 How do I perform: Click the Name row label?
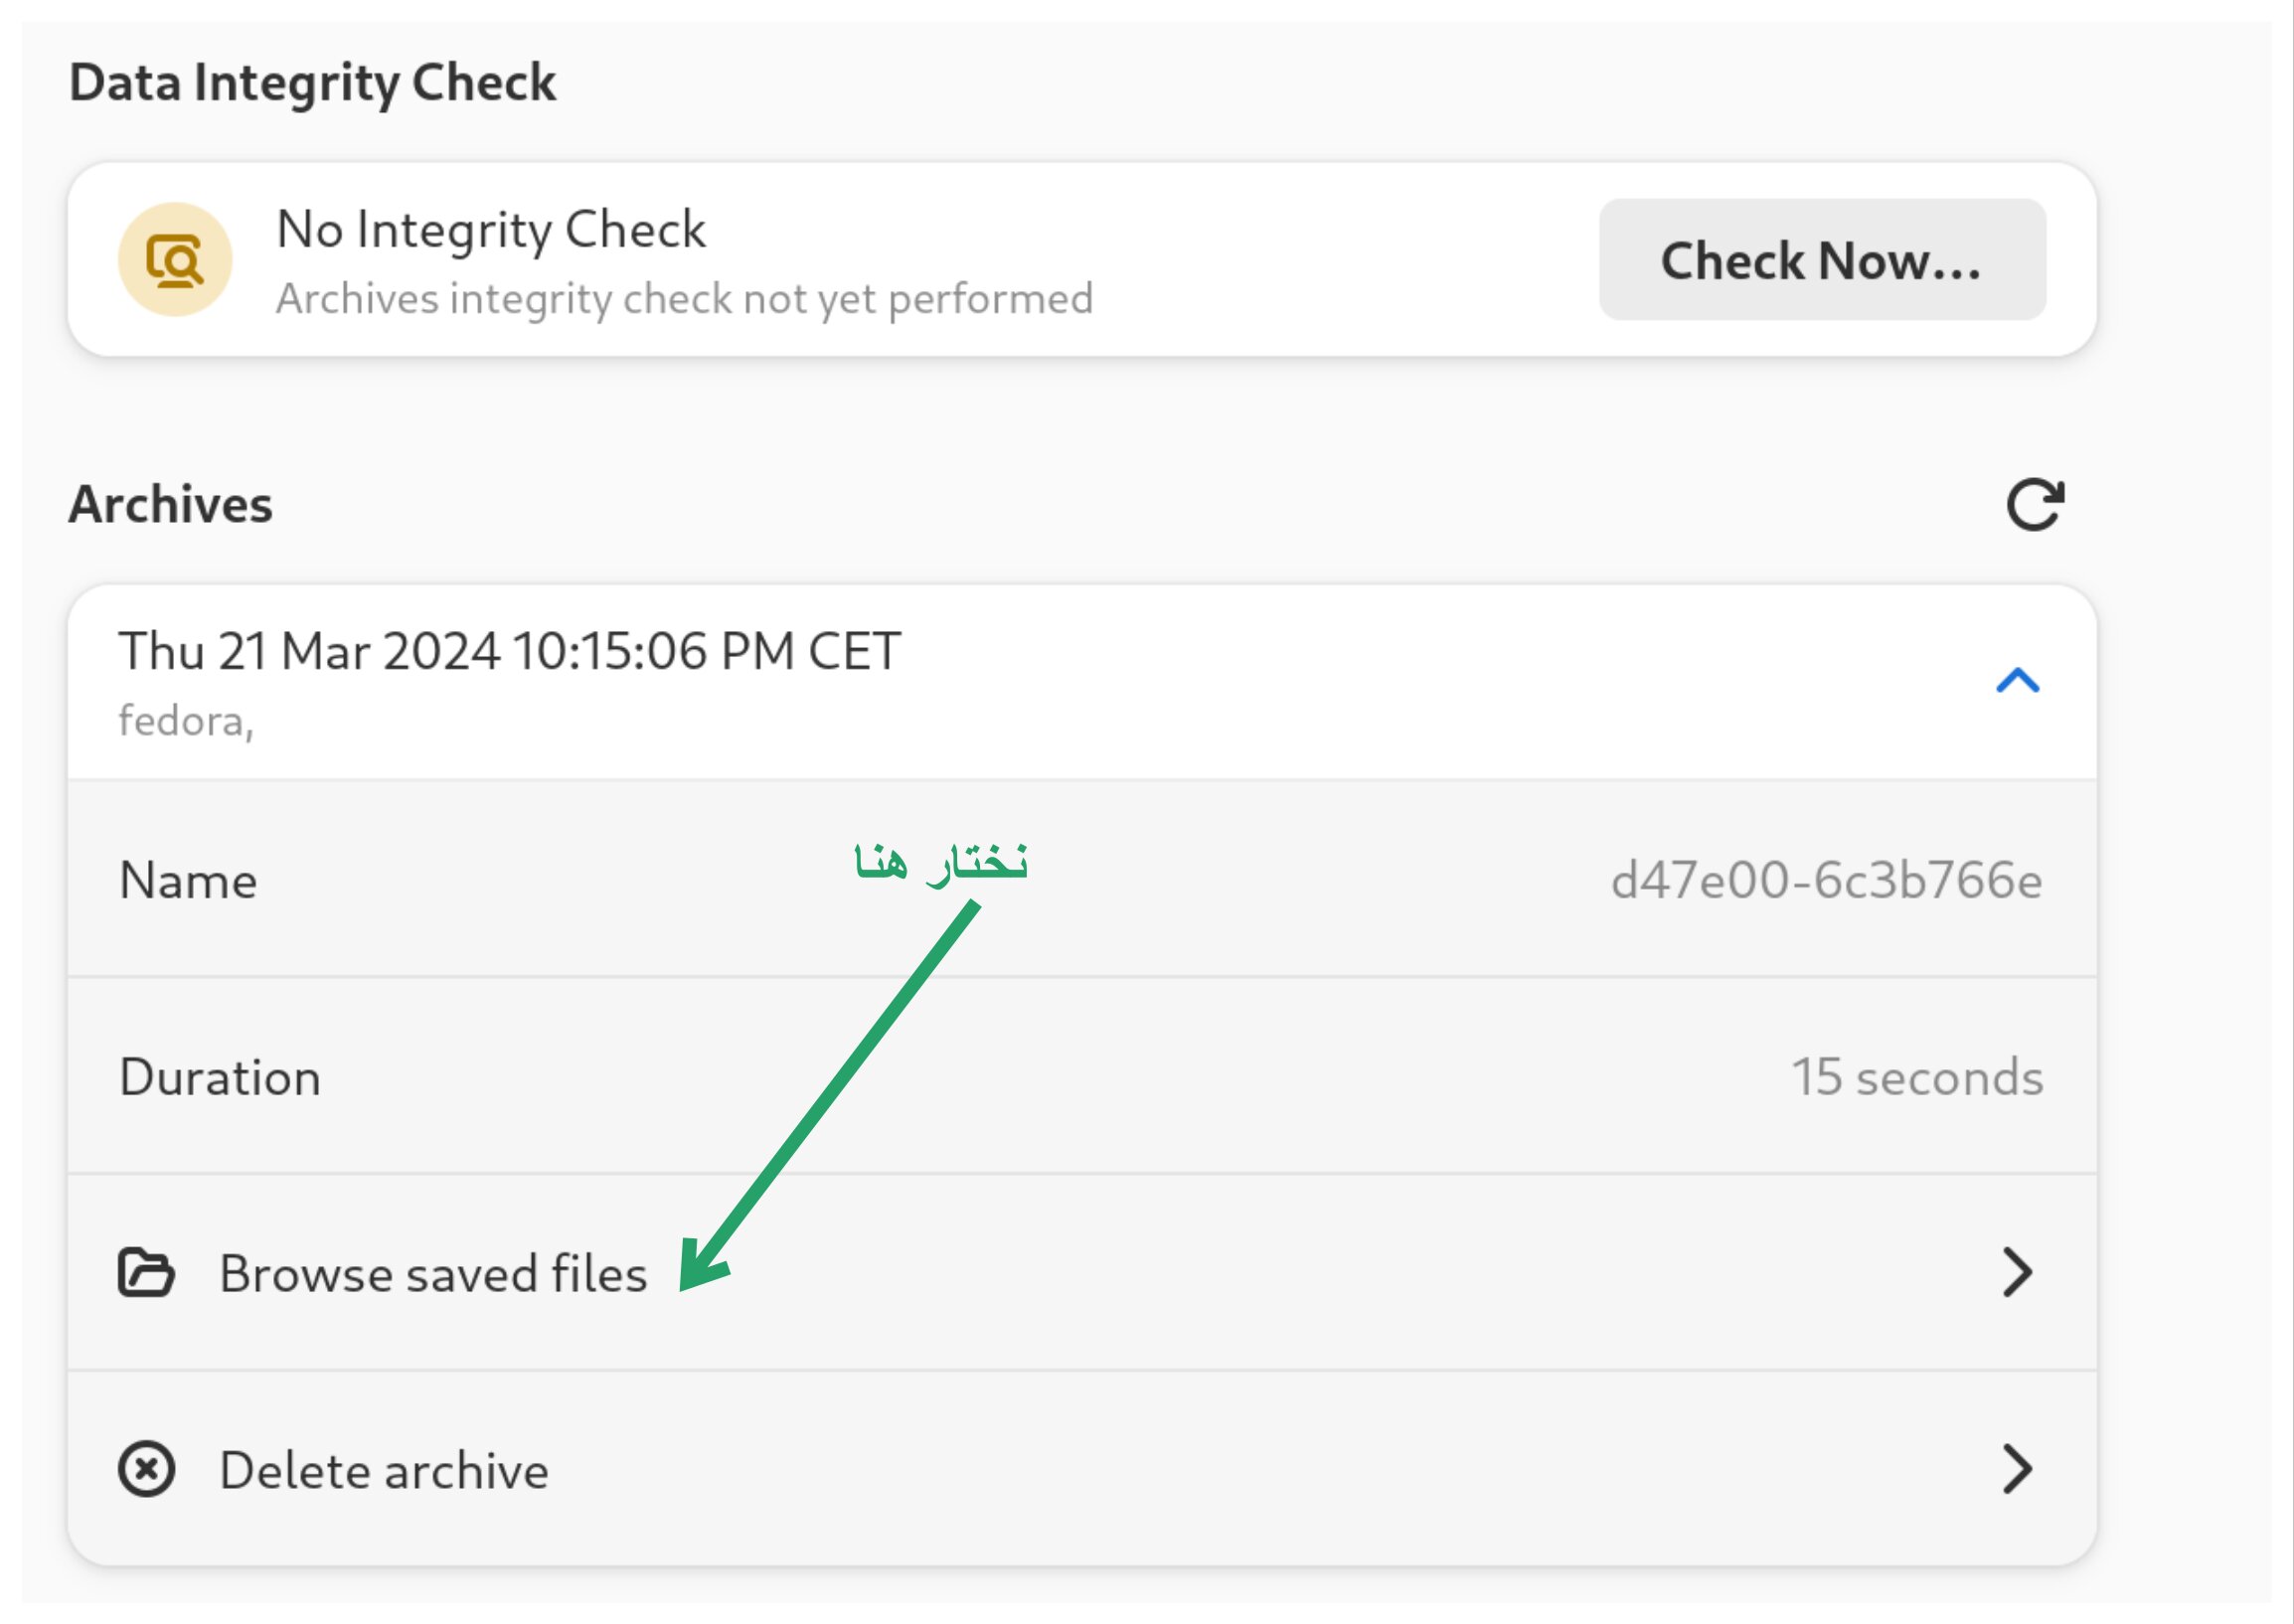(188, 881)
